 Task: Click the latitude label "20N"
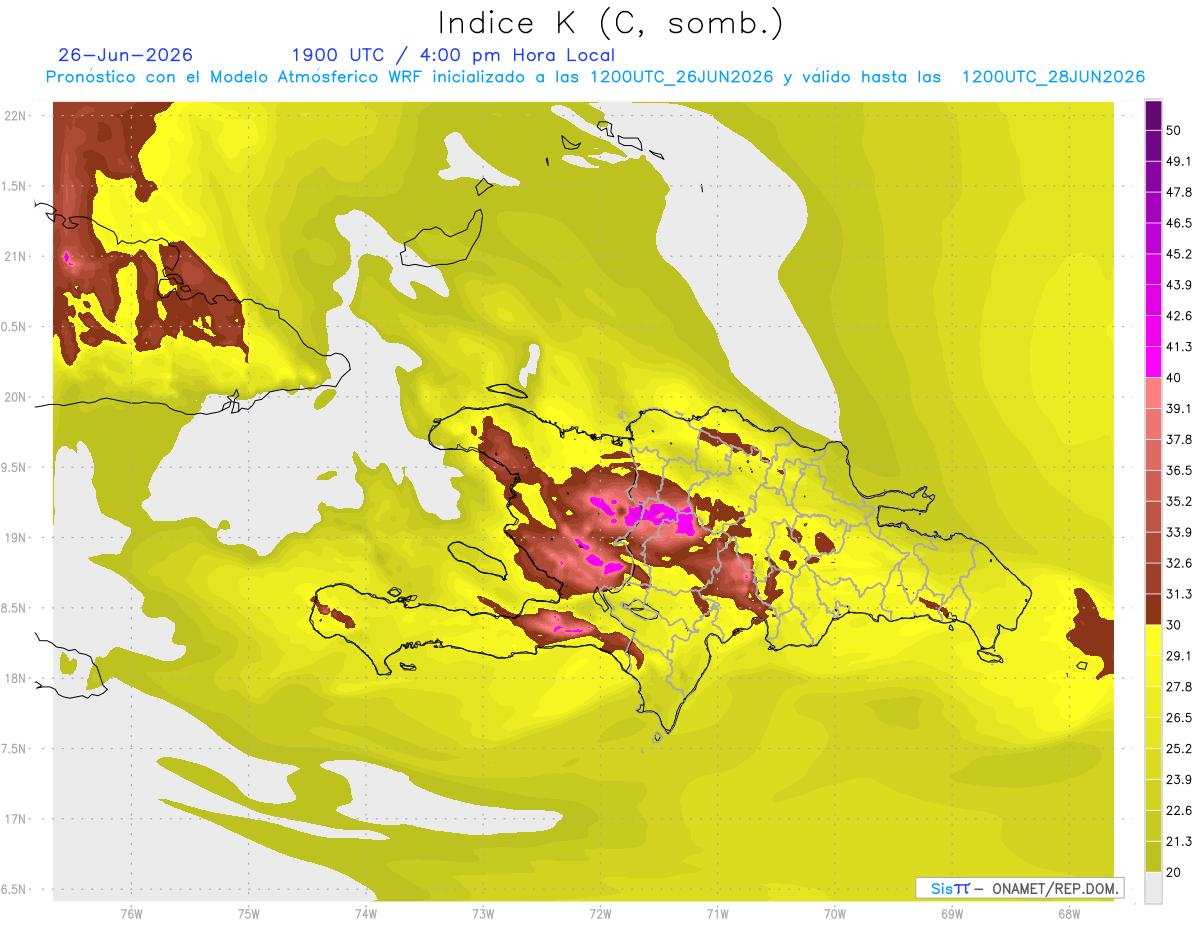[17, 397]
